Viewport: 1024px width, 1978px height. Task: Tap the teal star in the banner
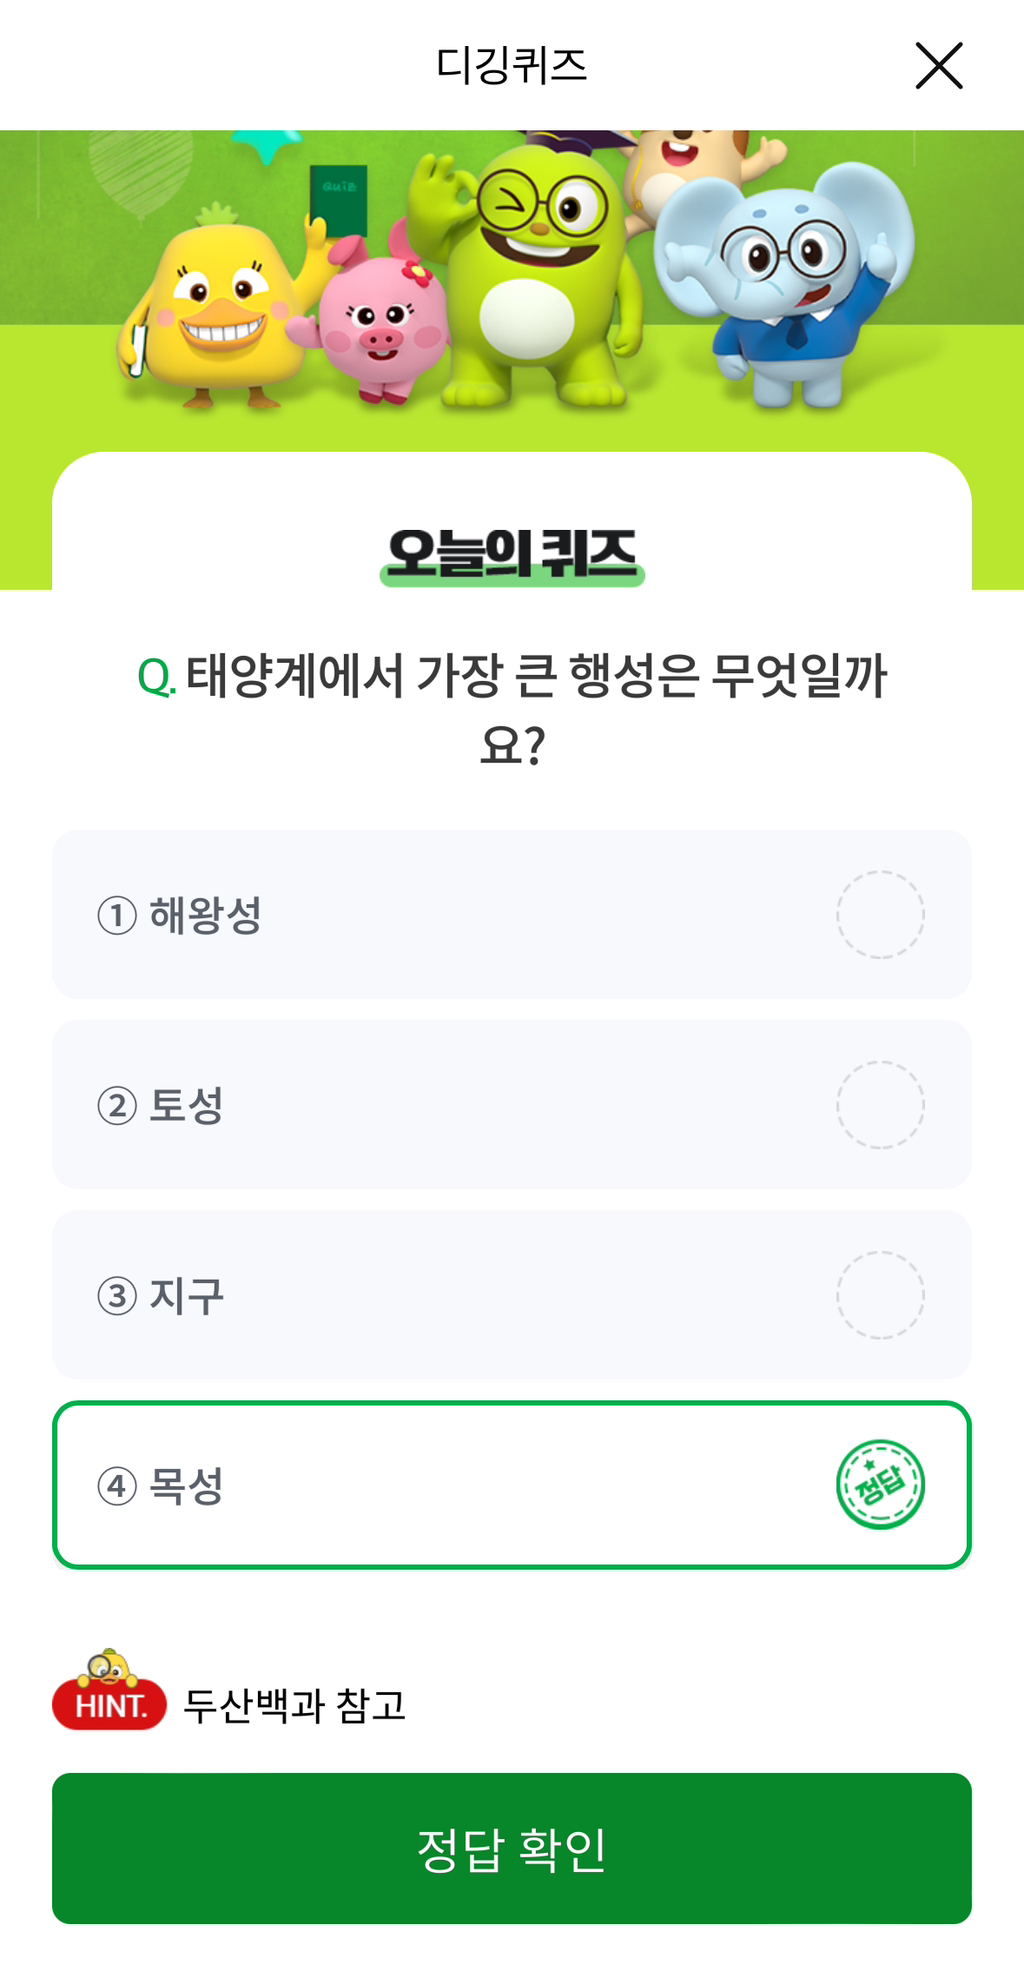click(x=267, y=145)
